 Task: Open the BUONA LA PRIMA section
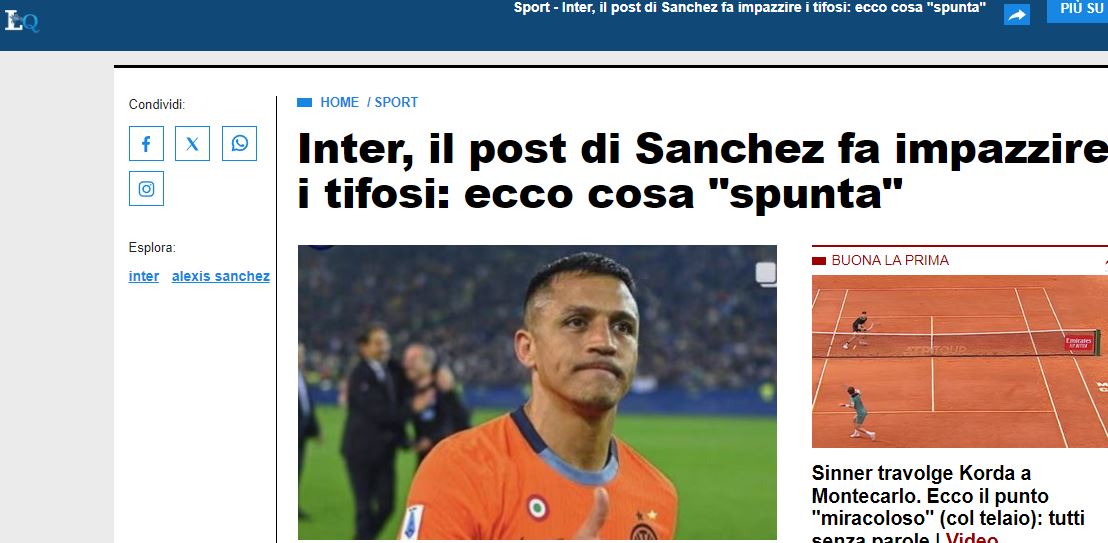(x=890, y=260)
